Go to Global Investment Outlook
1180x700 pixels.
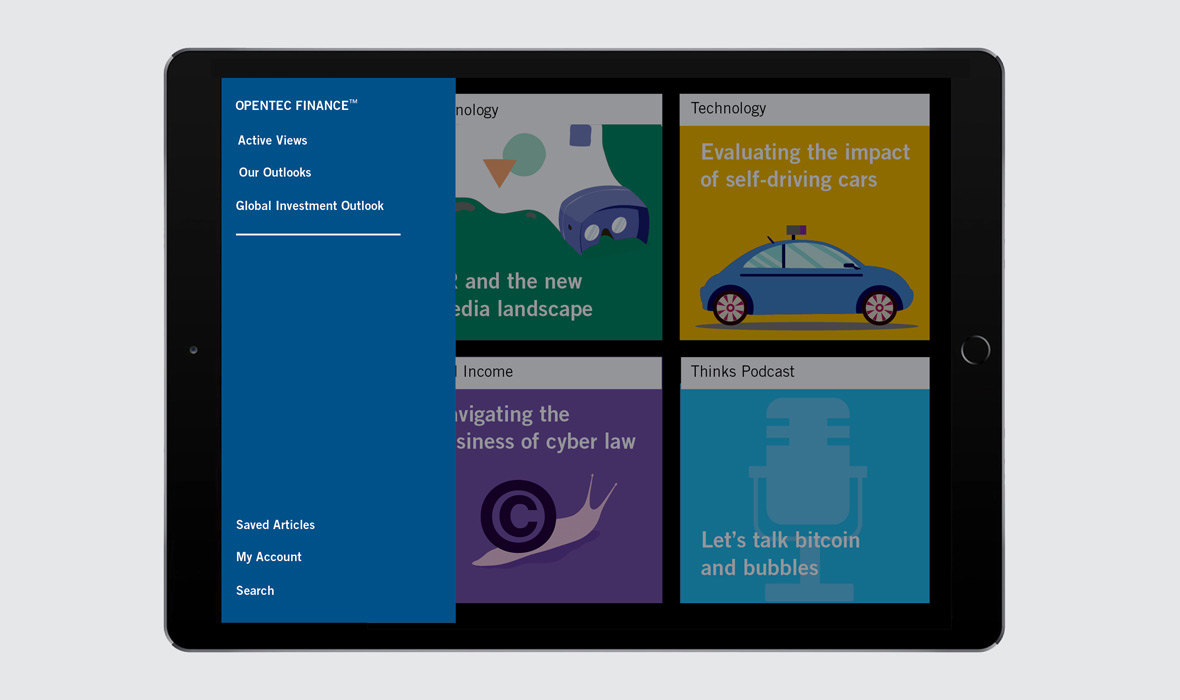310,206
